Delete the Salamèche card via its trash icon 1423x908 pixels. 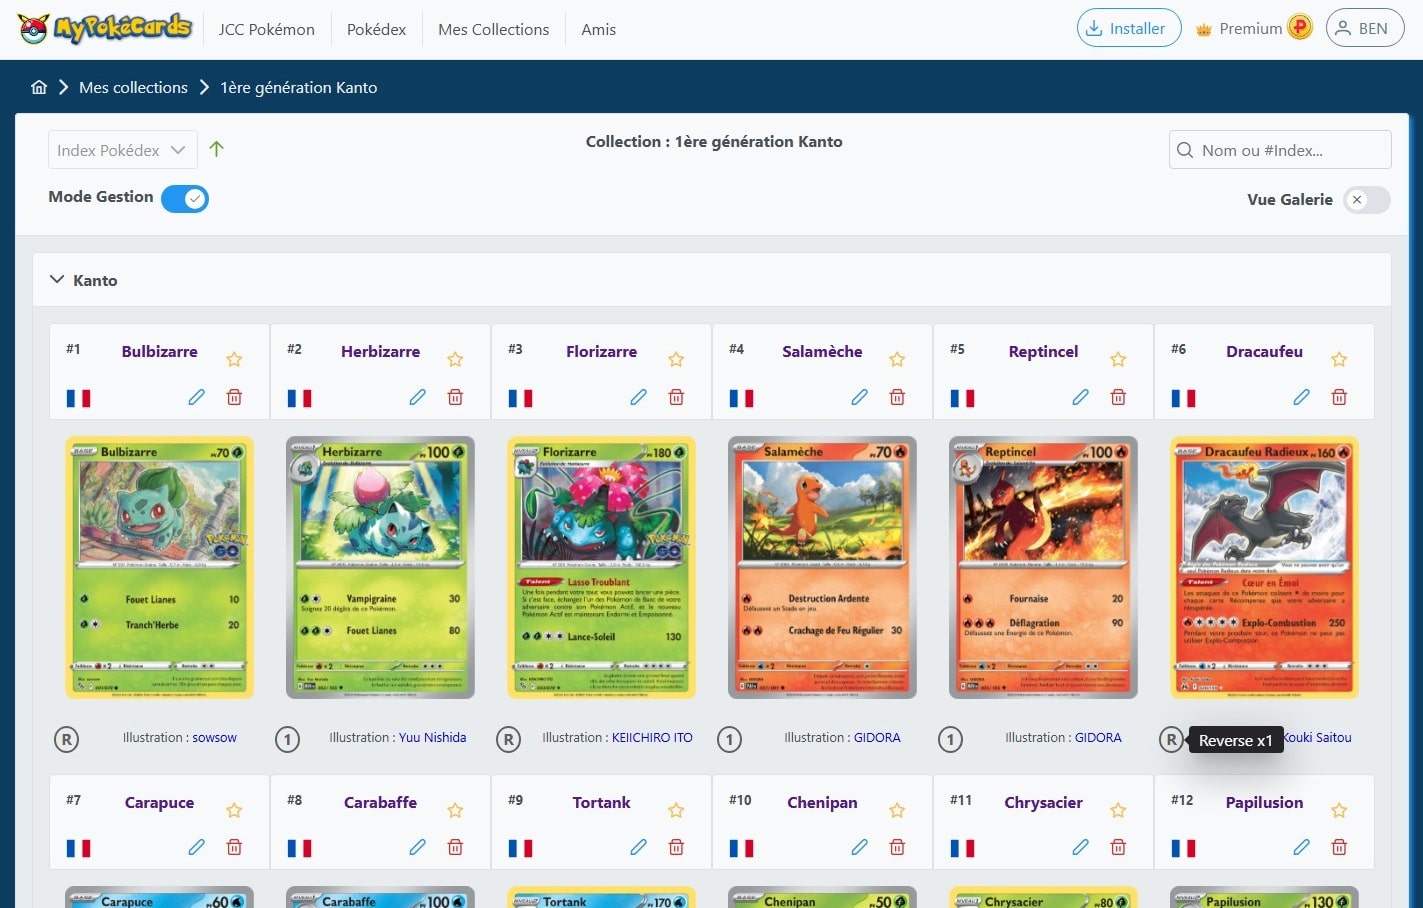(x=897, y=397)
